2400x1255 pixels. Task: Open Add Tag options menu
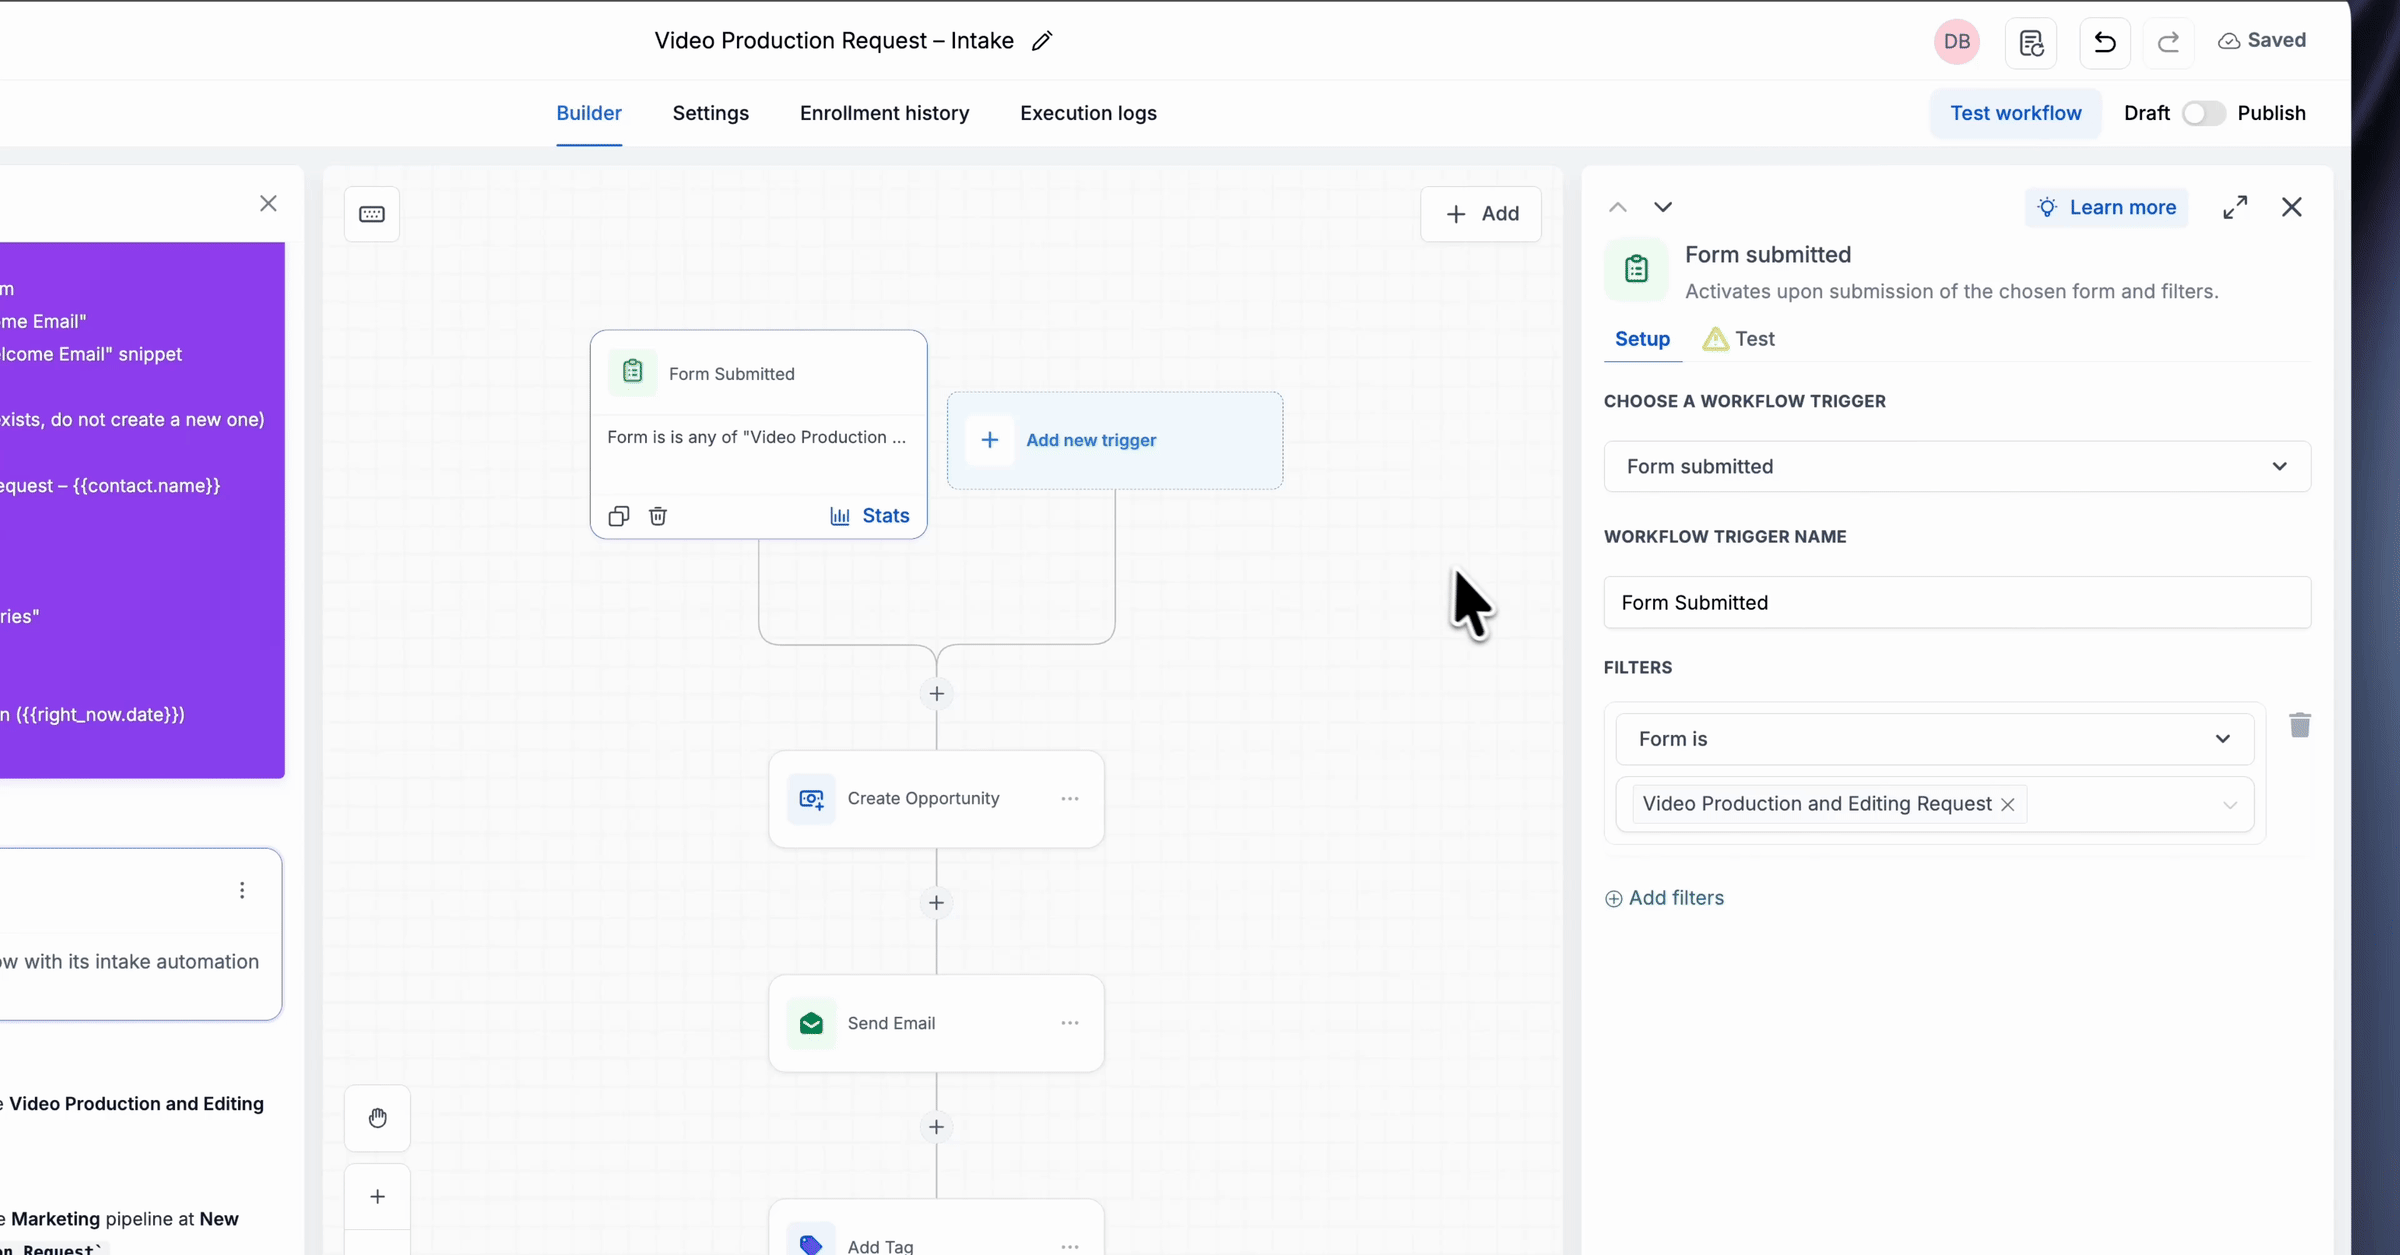1070,1246
